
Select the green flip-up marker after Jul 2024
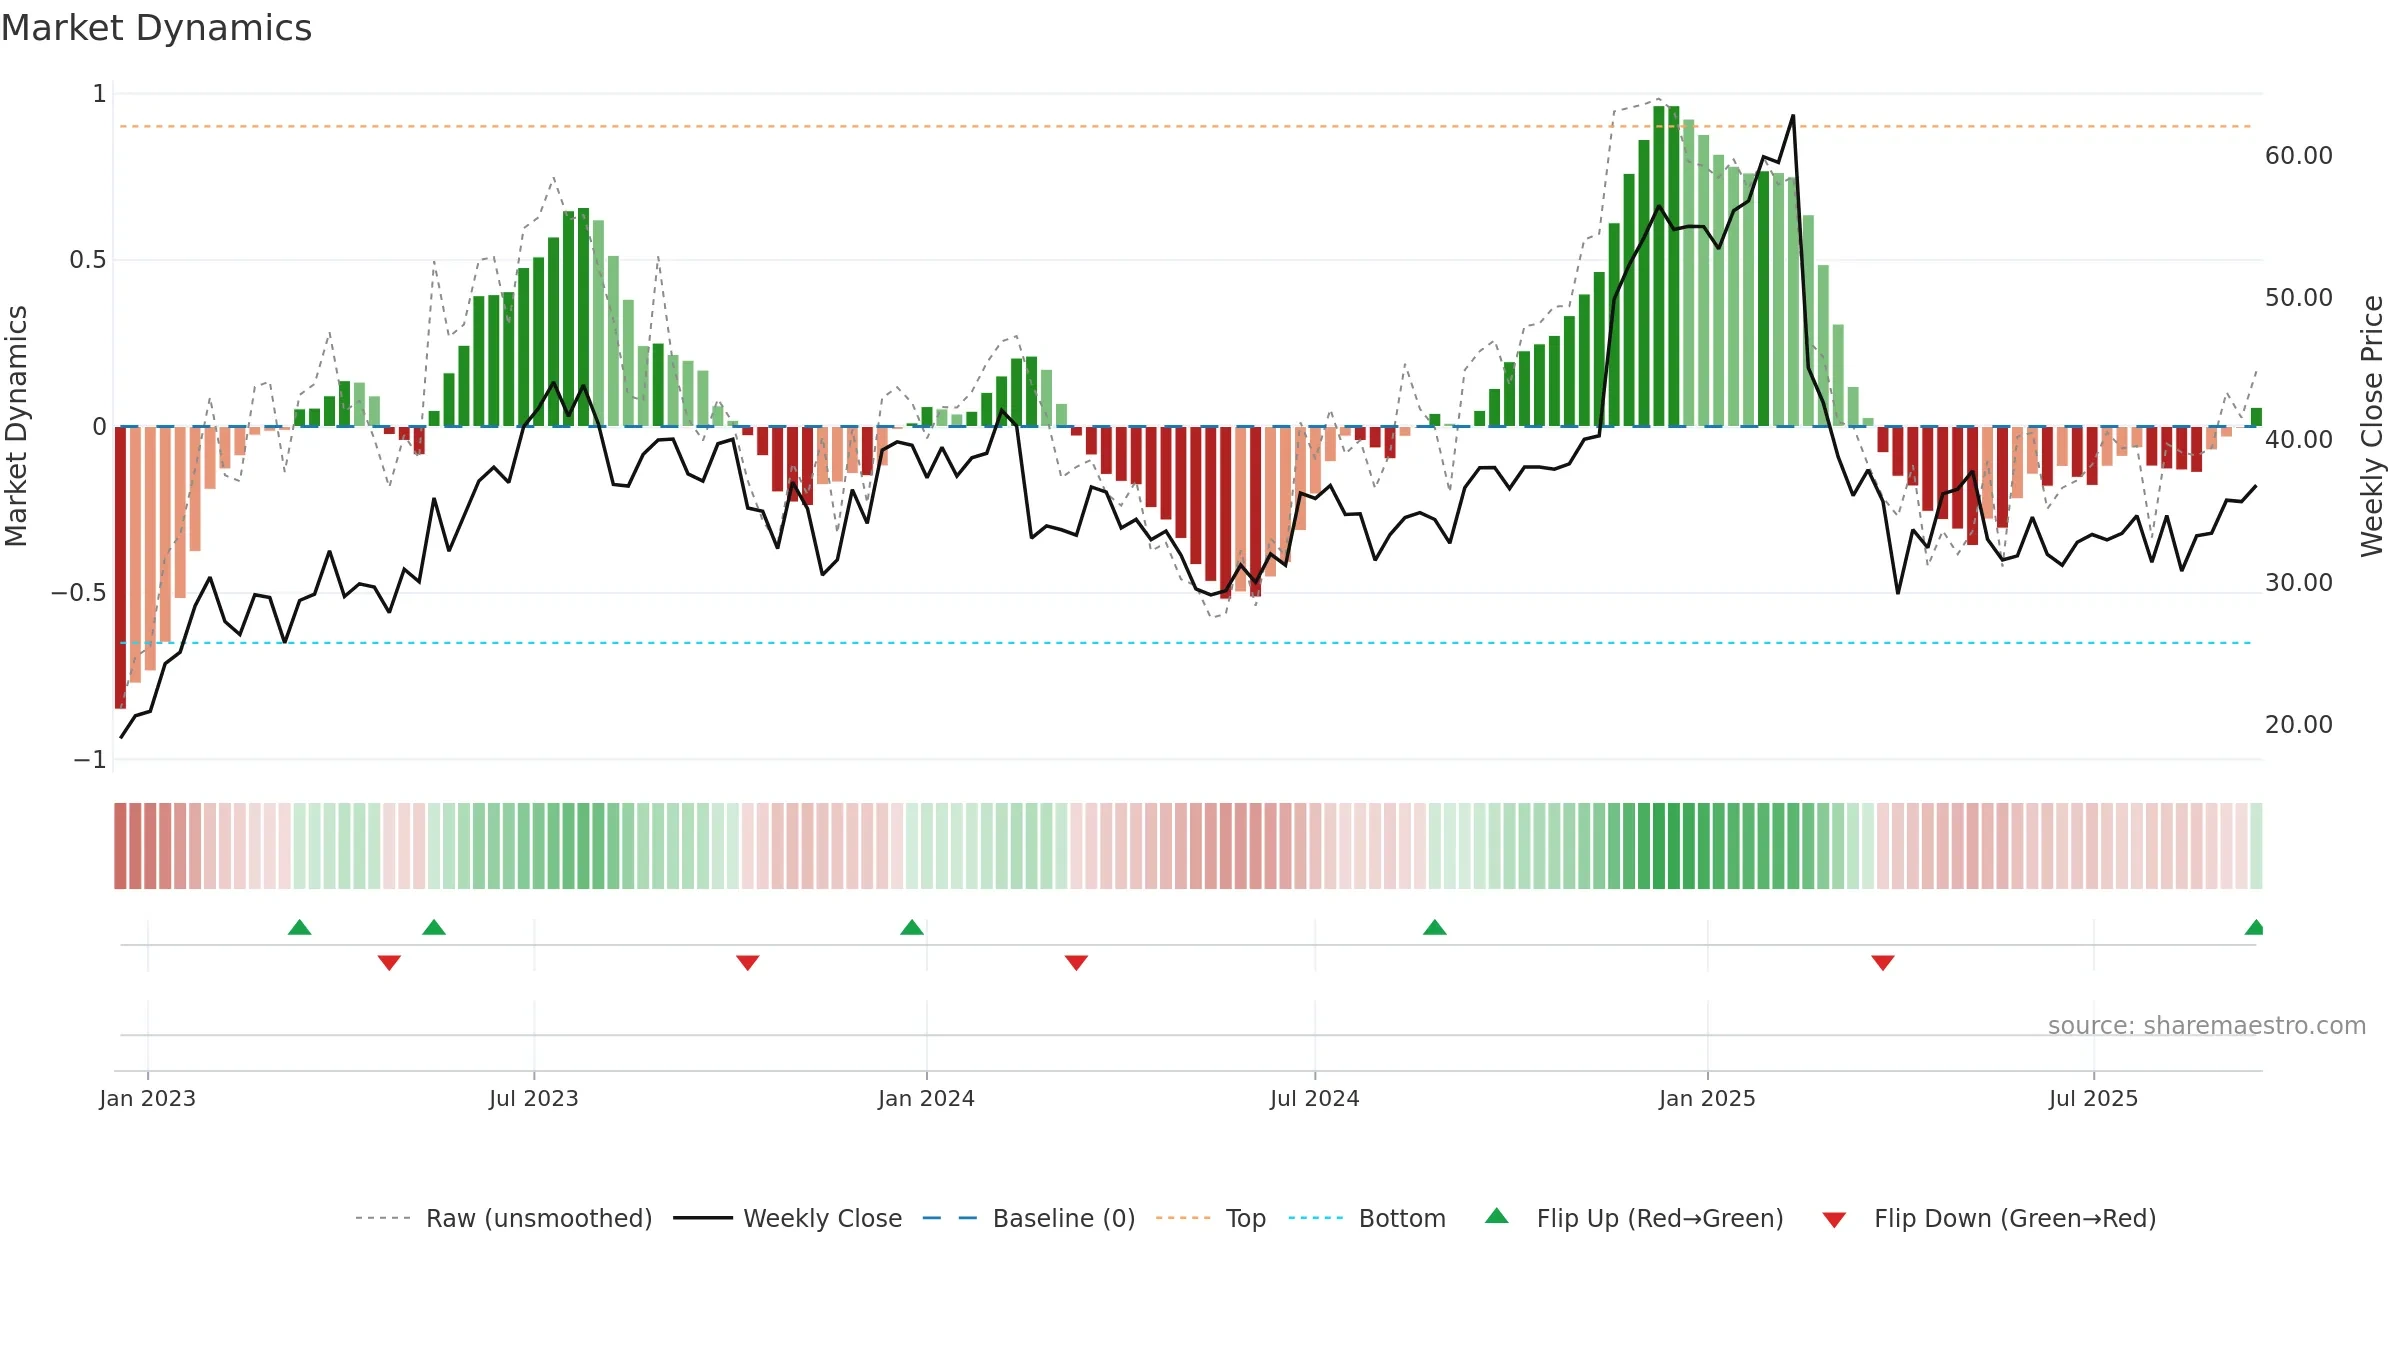coord(1435,927)
